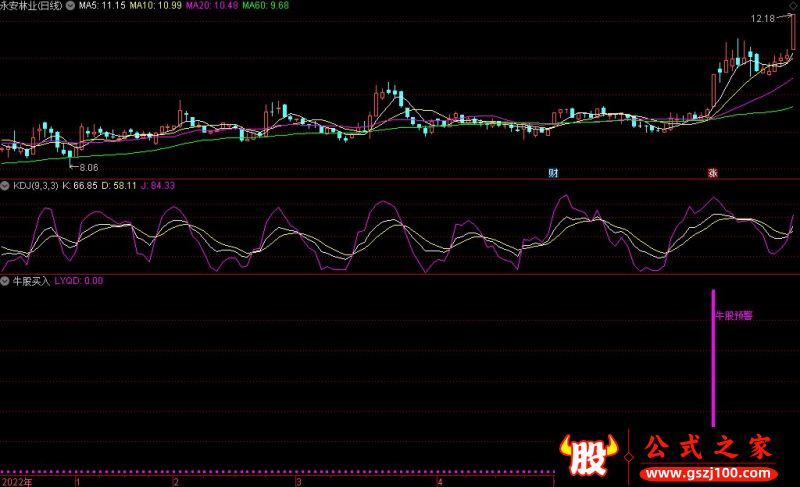Click the red 涨 marker icon
Screen dimensions: 800x487
[714, 173]
